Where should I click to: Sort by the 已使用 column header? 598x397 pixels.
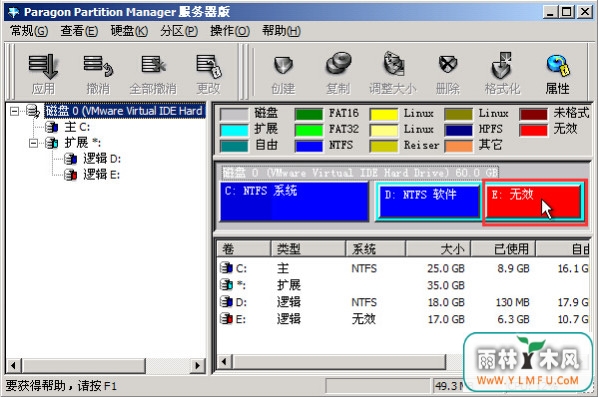(x=503, y=249)
